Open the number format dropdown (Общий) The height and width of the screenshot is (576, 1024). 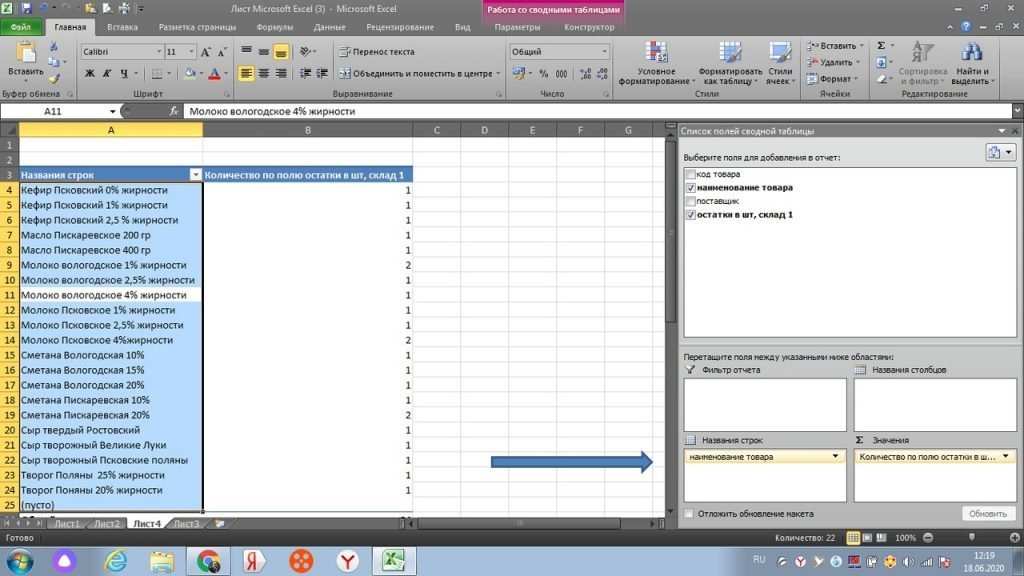[x=604, y=52]
